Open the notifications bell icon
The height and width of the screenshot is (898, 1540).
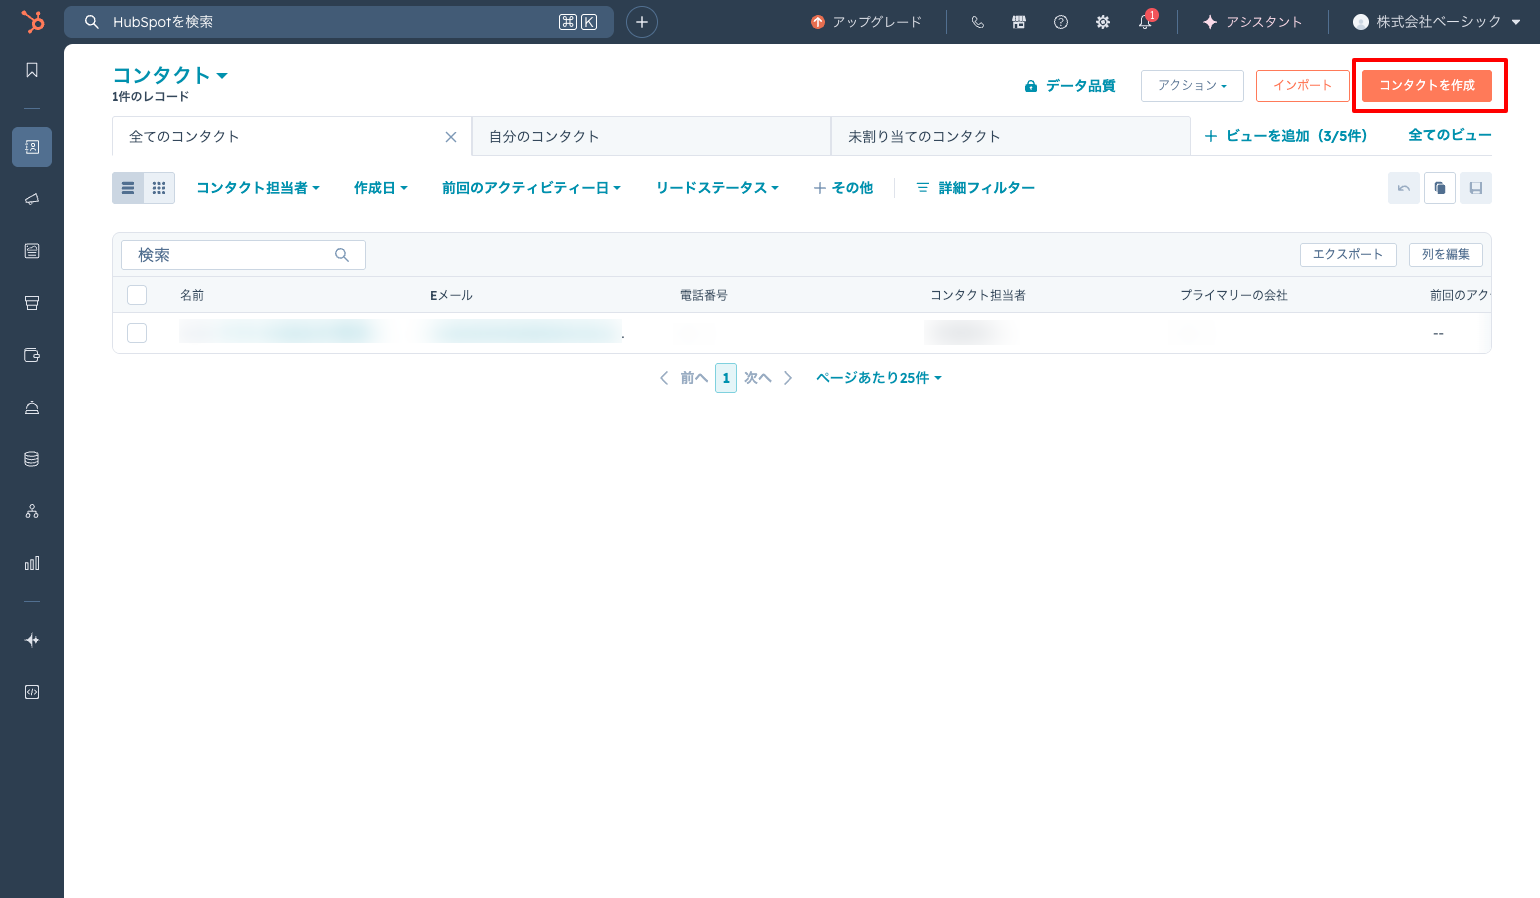(x=1145, y=22)
